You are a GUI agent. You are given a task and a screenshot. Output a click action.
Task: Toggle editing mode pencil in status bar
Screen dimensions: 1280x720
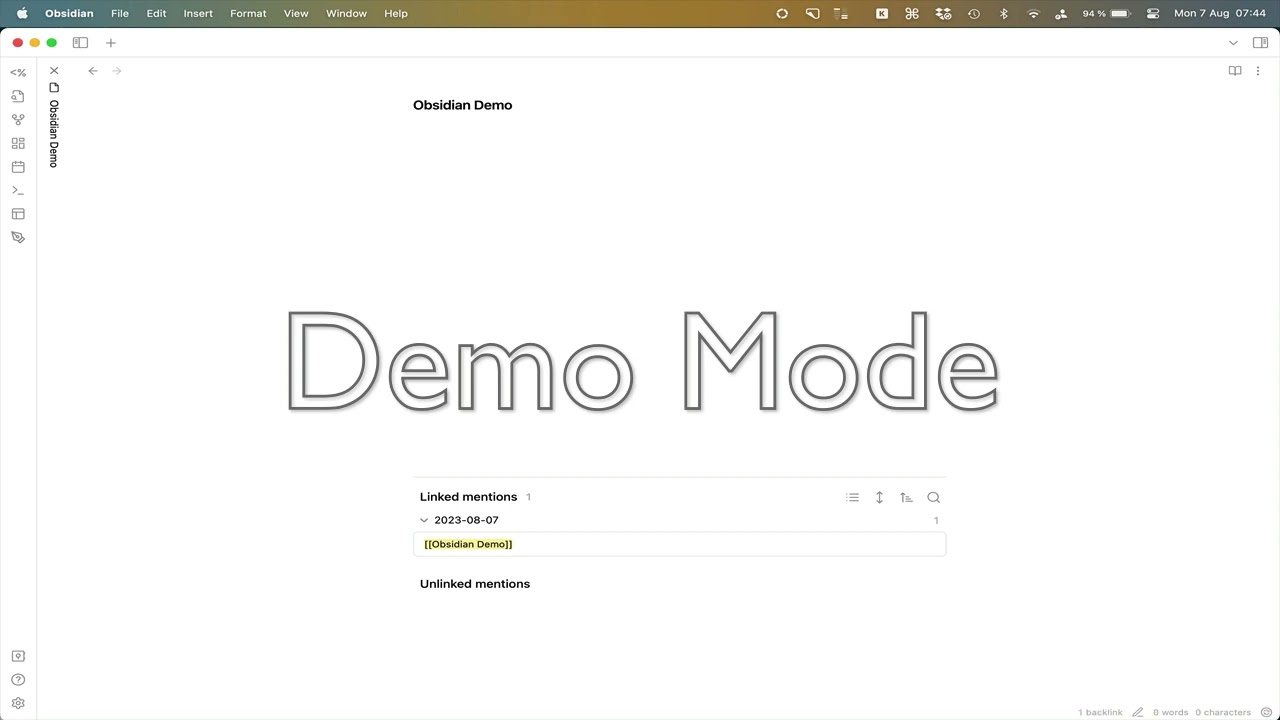[1137, 712]
